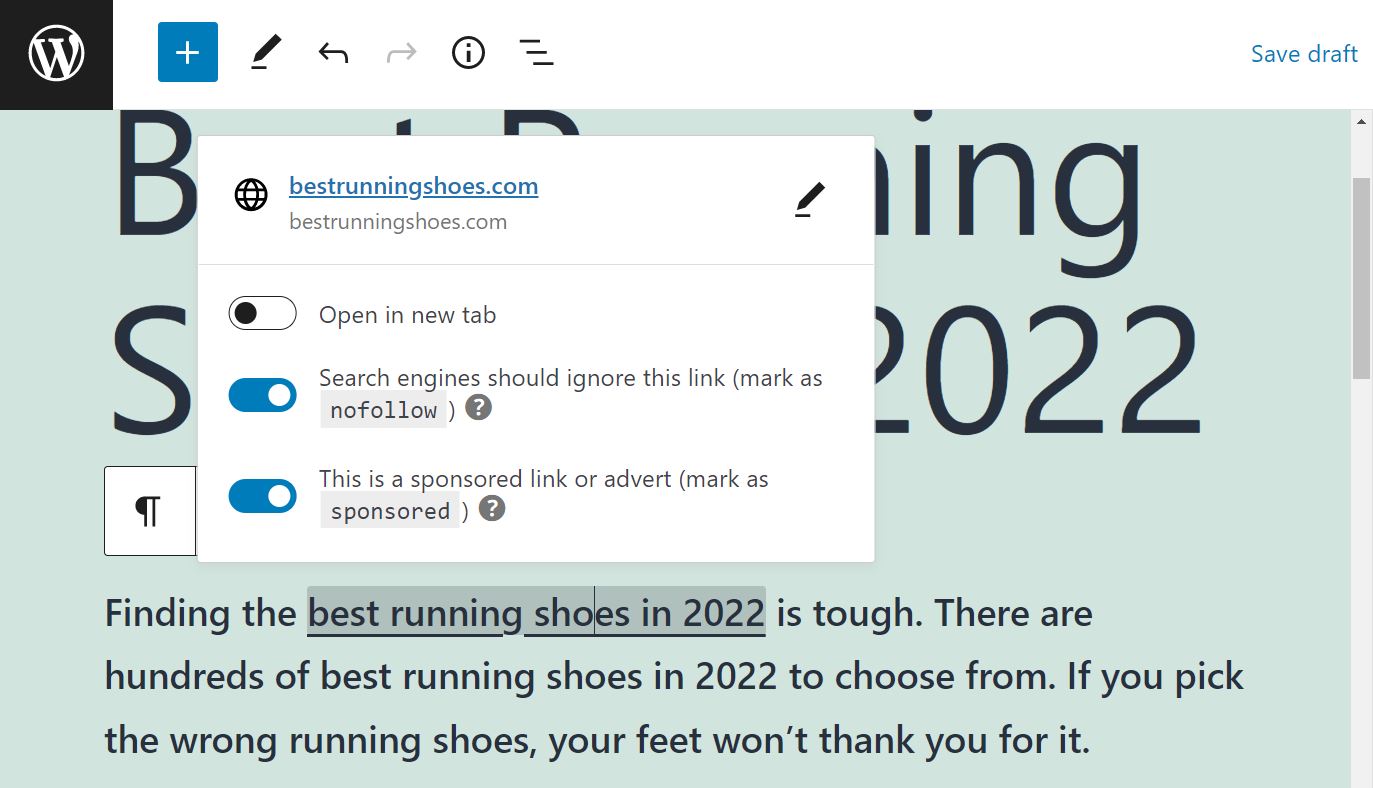1373x788 pixels.
Task: Select the Tools pencil icon in the toolbar
Action: [263, 52]
